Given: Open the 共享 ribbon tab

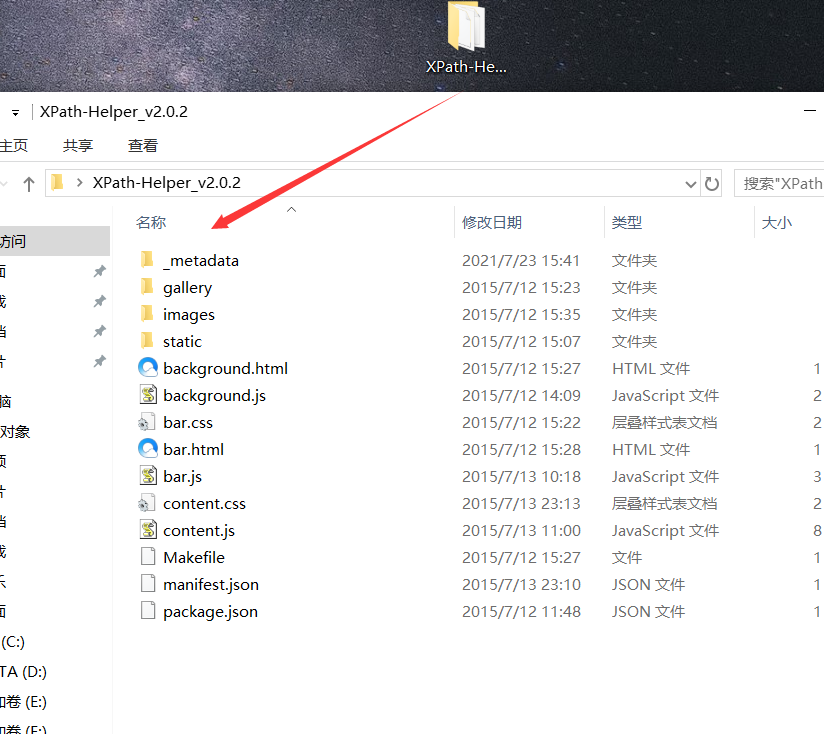Looking at the screenshot, I should coord(77,144).
